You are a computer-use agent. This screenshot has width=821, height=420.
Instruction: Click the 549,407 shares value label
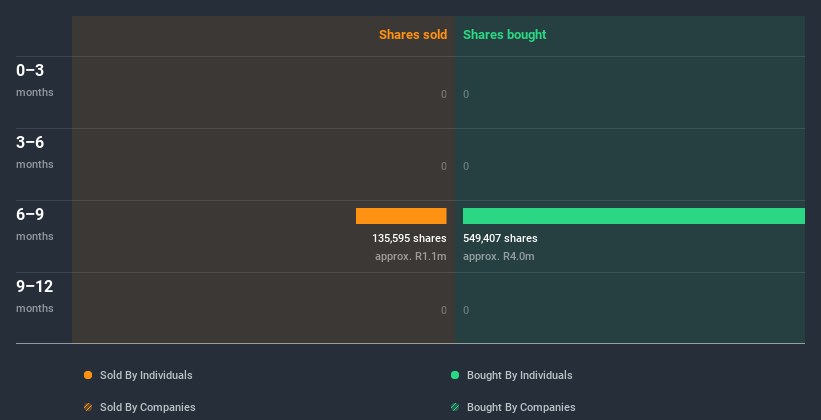pos(500,238)
